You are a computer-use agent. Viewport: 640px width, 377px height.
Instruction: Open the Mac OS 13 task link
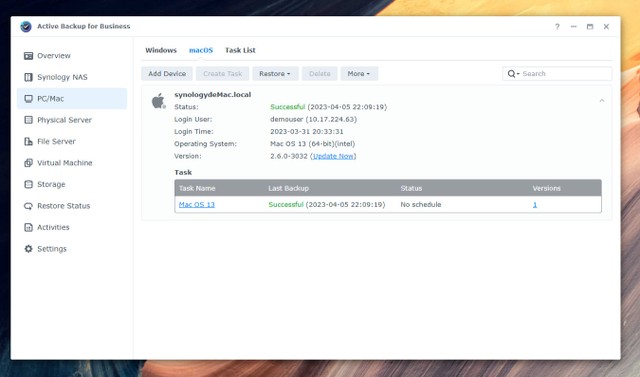[x=197, y=205]
